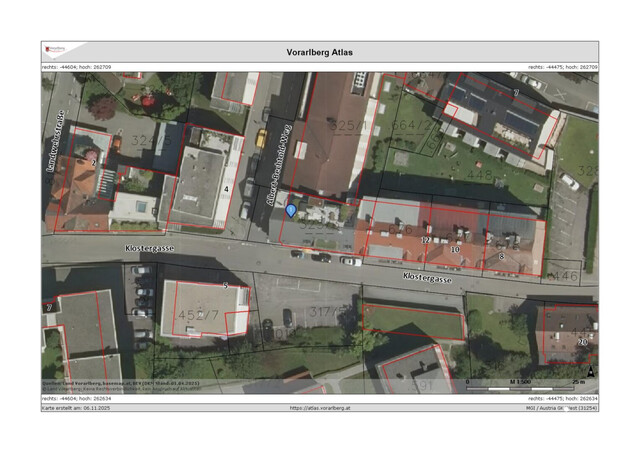Click house number 10 on Klostergasse
Viewport: 640px width, 453px height.
click(455, 249)
